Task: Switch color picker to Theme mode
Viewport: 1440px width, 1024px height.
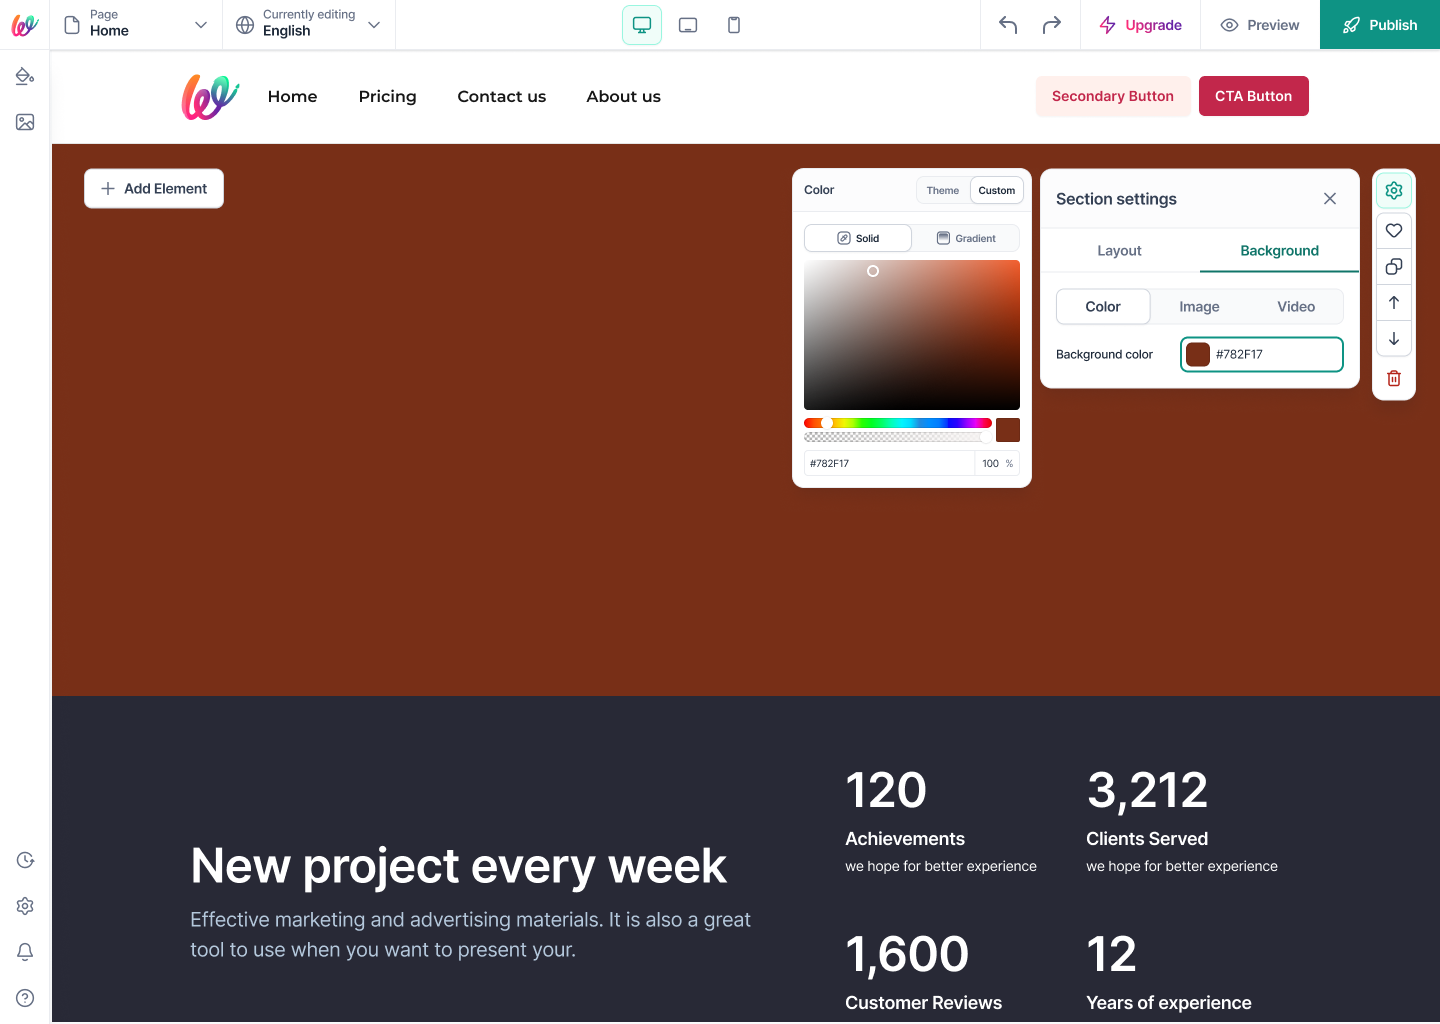Action: pyautogui.click(x=942, y=190)
